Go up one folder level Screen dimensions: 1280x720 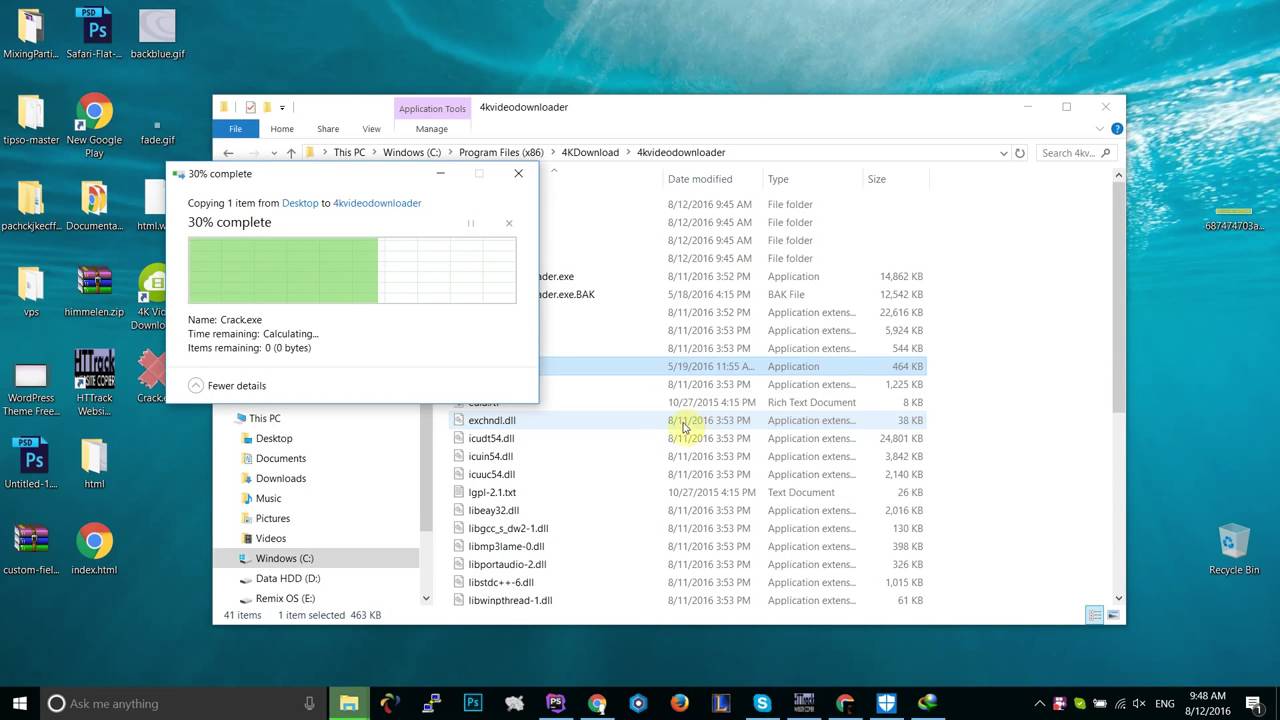(x=291, y=153)
